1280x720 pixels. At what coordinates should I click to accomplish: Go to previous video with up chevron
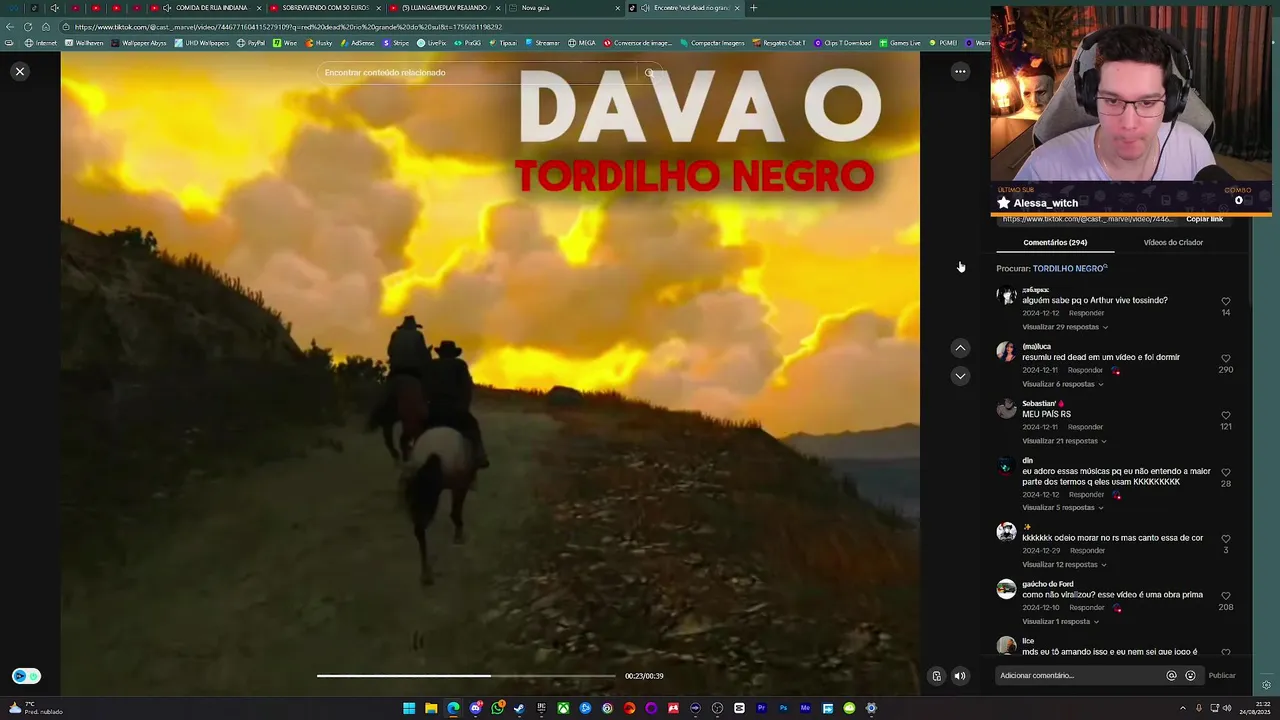[x=960, y=348]
